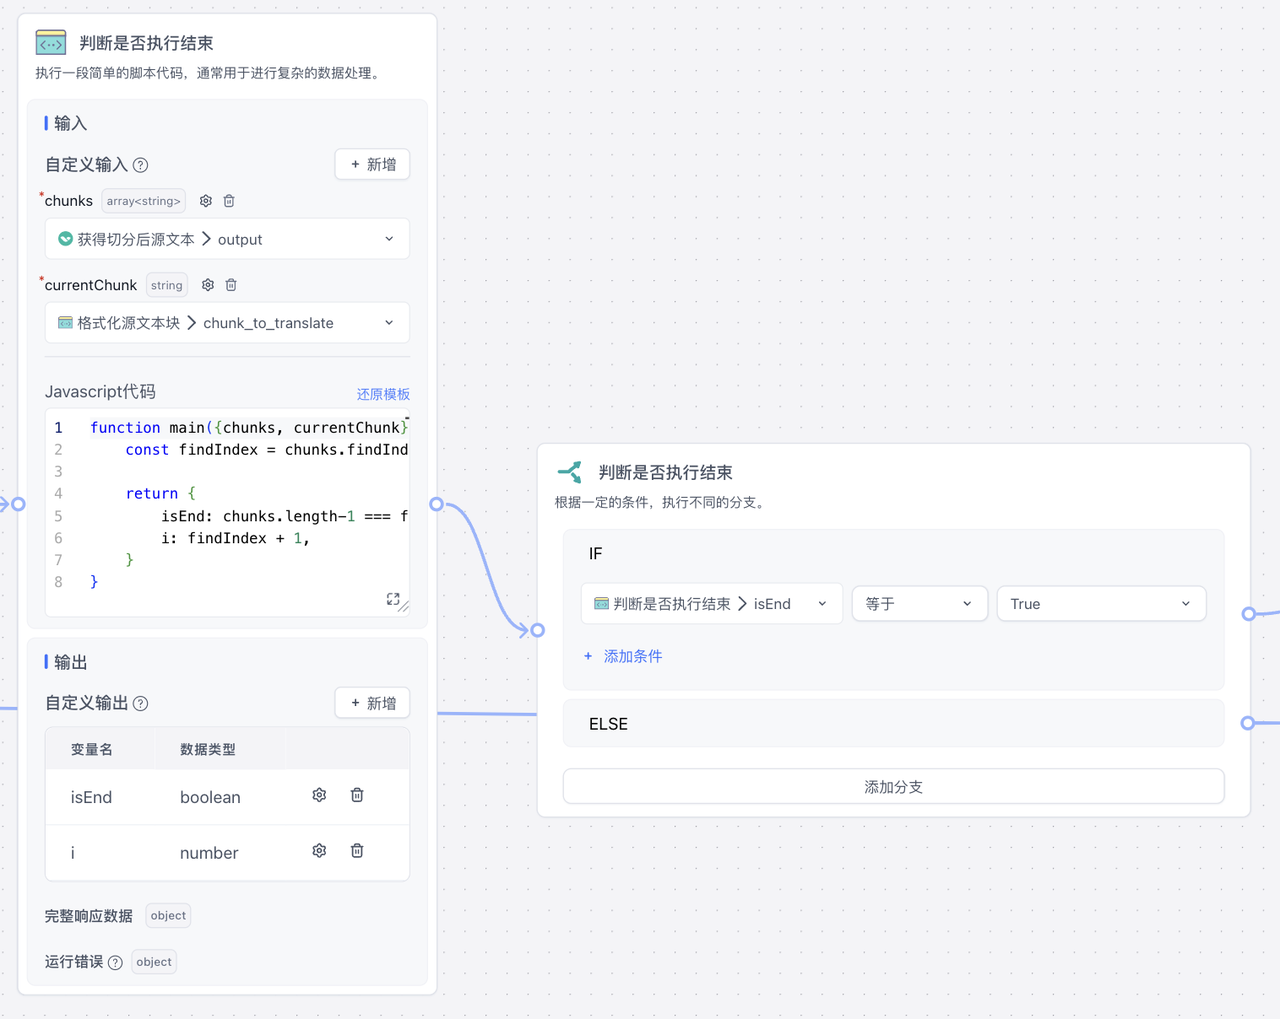The width and height of the screenshot is (1280, 1019).
Task: Delete the currentChunk input variable
Action: pyautogui.click(x=231, y=285)
